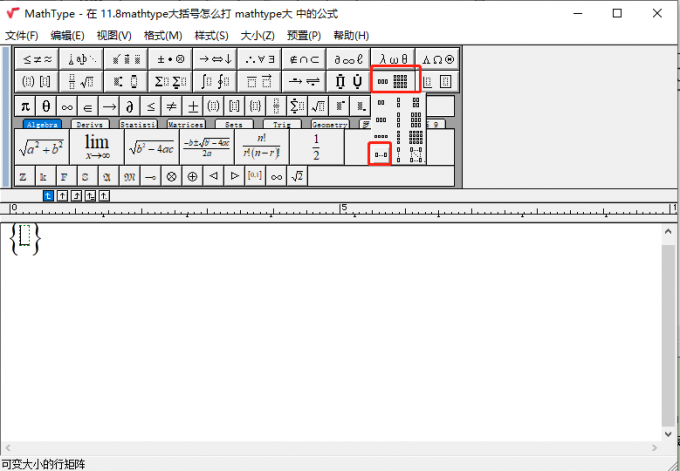Insert the square root of 2 symbol
The height and width of the screenshot is (471, 680).
pos(297,176)
